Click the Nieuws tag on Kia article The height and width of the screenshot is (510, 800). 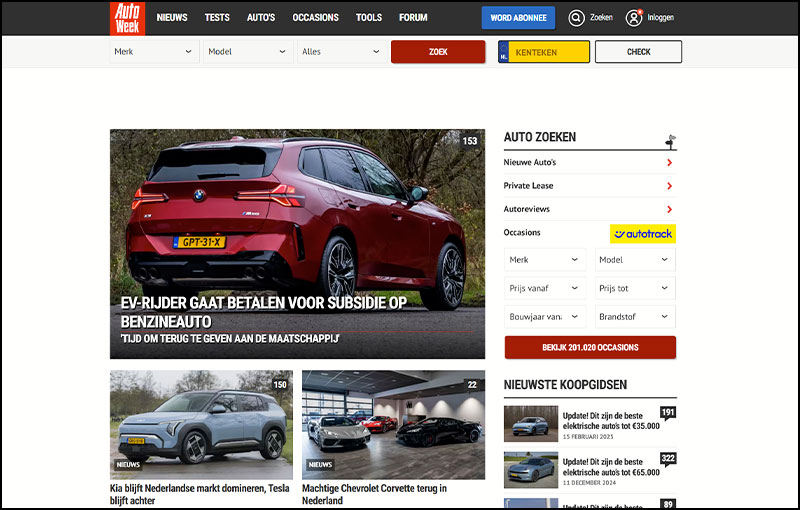pos(128,465)
